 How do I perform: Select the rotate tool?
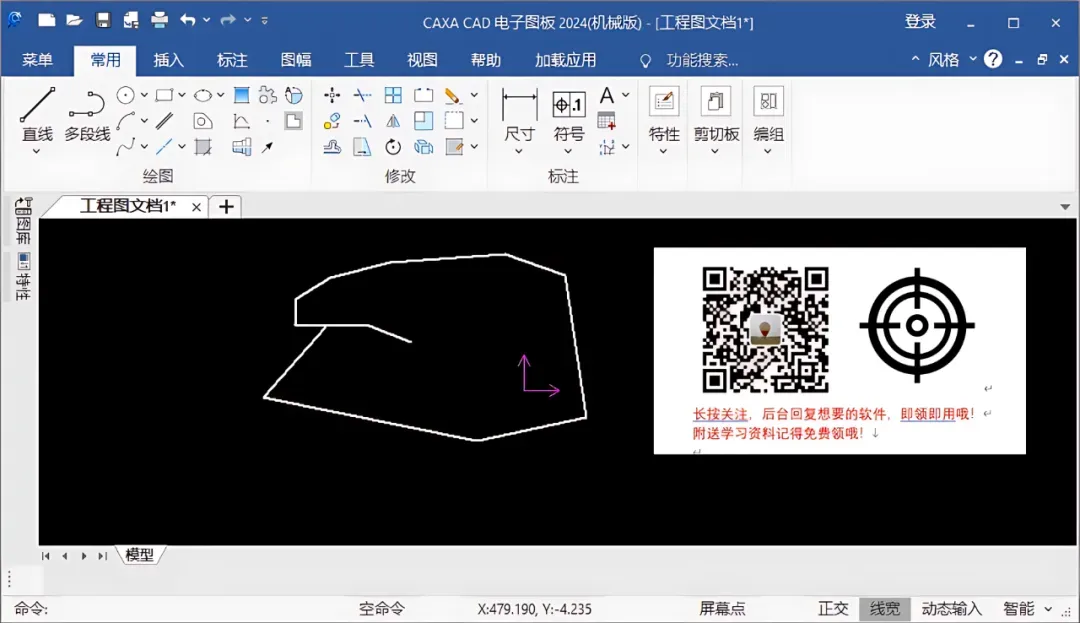click(x=393, y=147)
